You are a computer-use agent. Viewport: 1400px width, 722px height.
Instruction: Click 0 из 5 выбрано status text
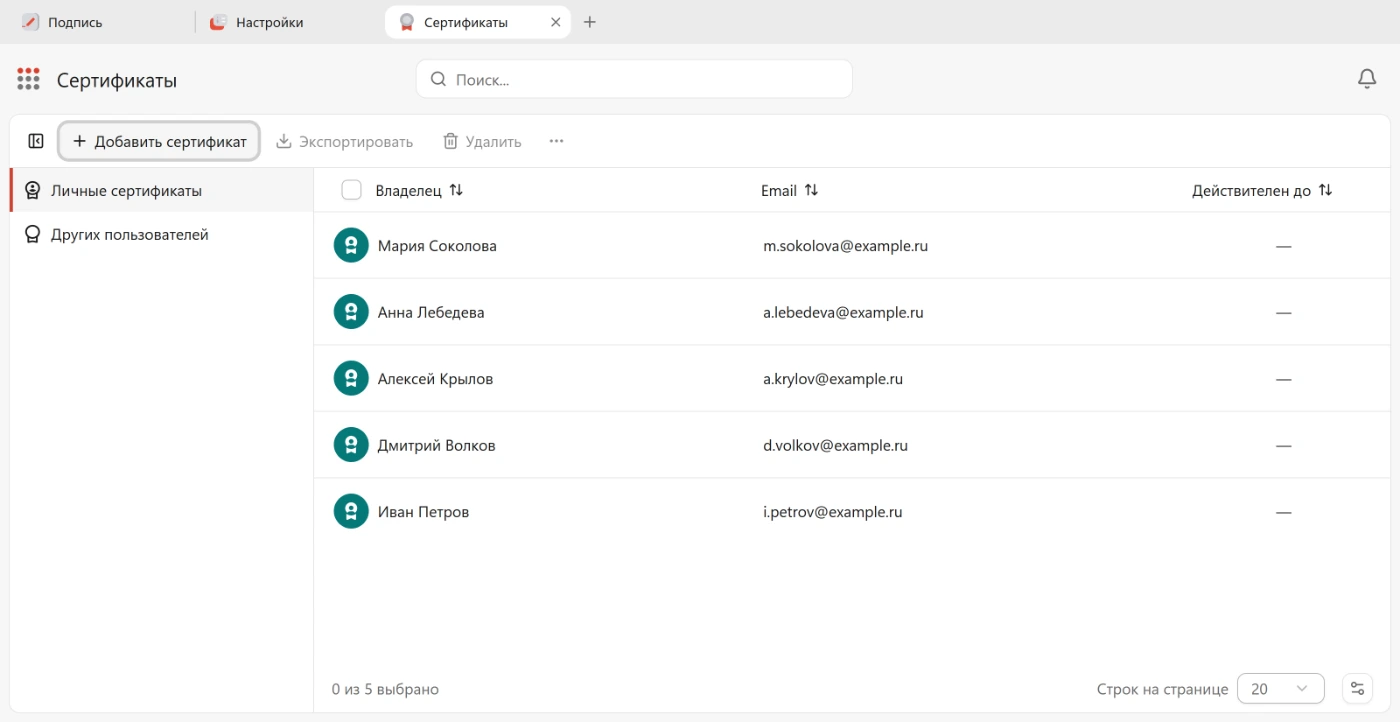point(385,689)
